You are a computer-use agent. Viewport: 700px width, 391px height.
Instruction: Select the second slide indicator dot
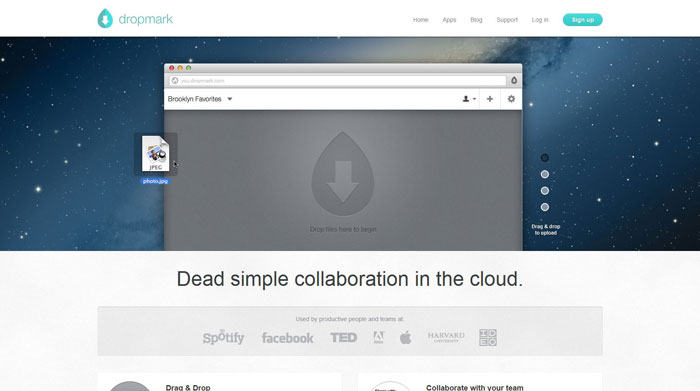coord(545,174)
